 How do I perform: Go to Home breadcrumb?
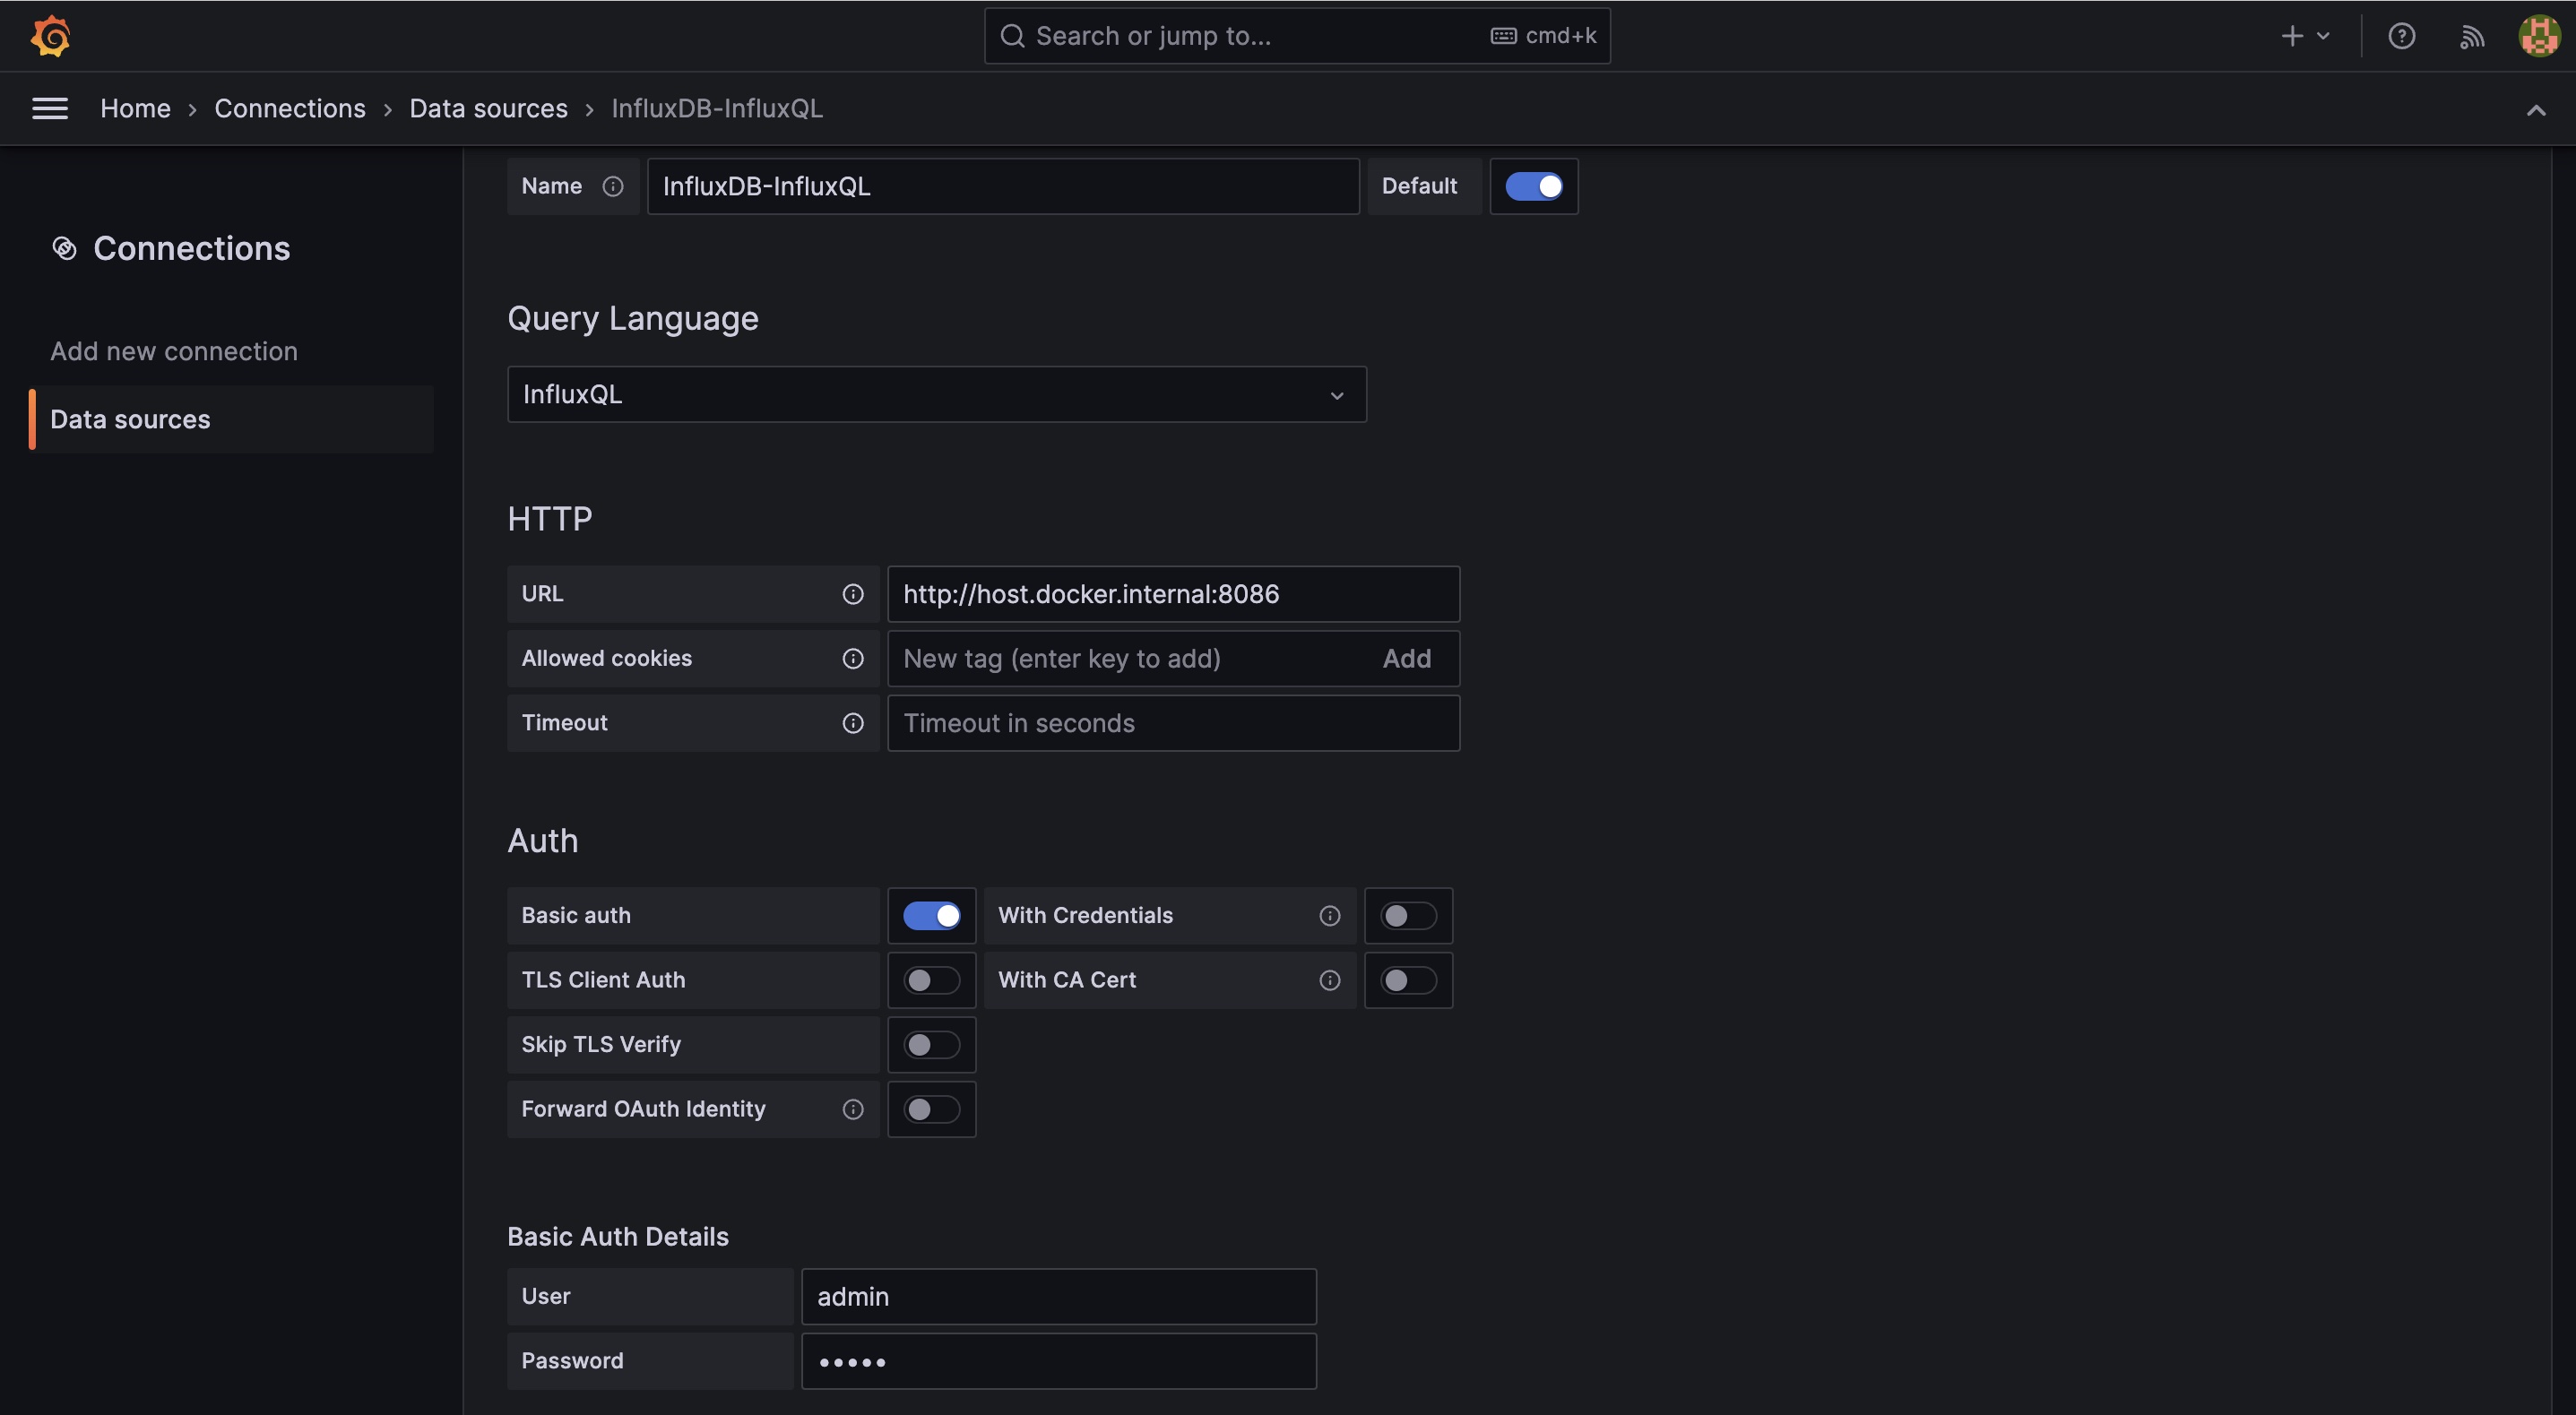pyautogui.click(x=135, y=108)
